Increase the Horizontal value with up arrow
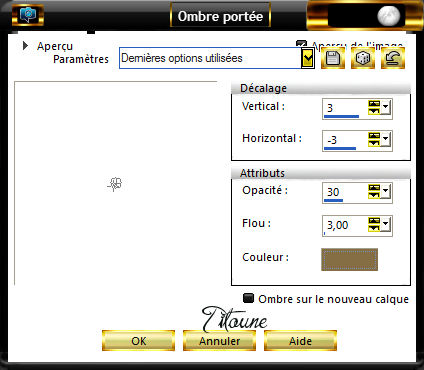Viewport: 424px width, 370px height. point(374,136)
